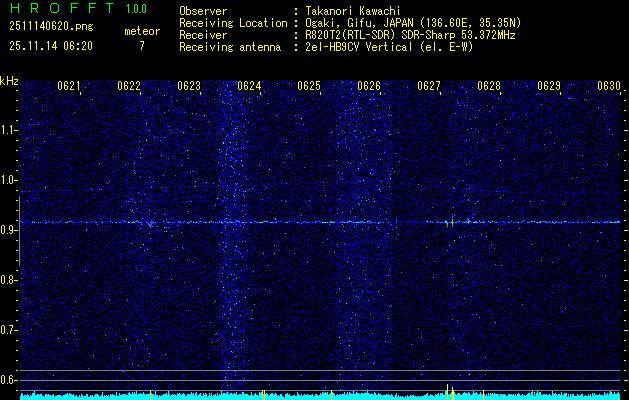Click the 1.0 kHz axis label
Viewport: 629px width, 400px height.
(x=8, y=180)
